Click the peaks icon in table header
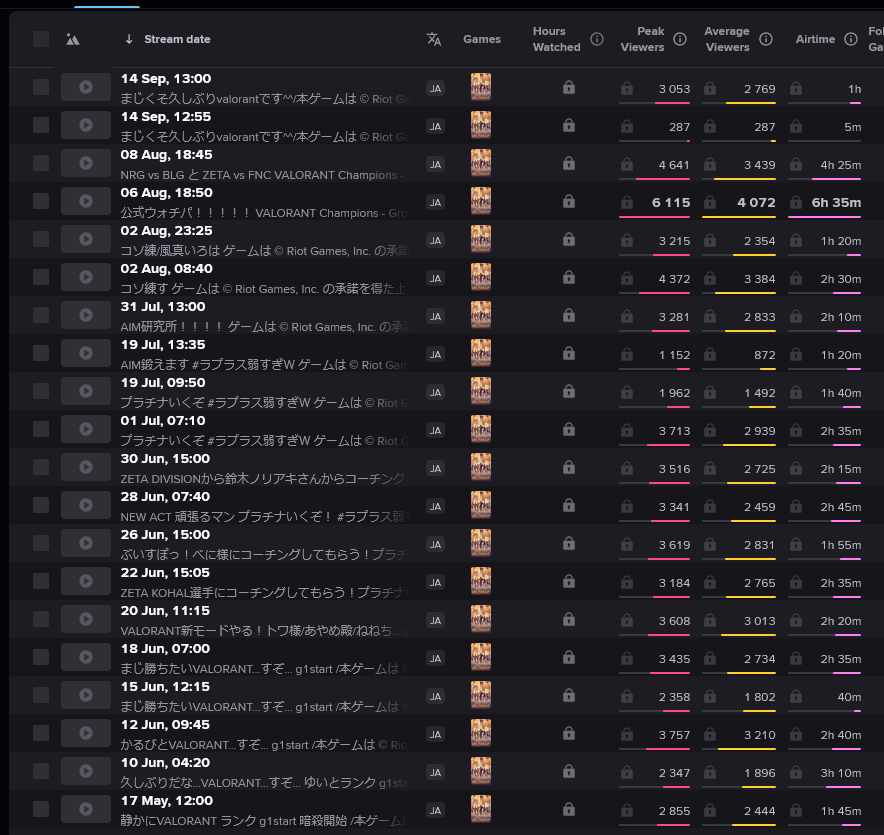This screenshot has width=884, height=835. (73, 39)
